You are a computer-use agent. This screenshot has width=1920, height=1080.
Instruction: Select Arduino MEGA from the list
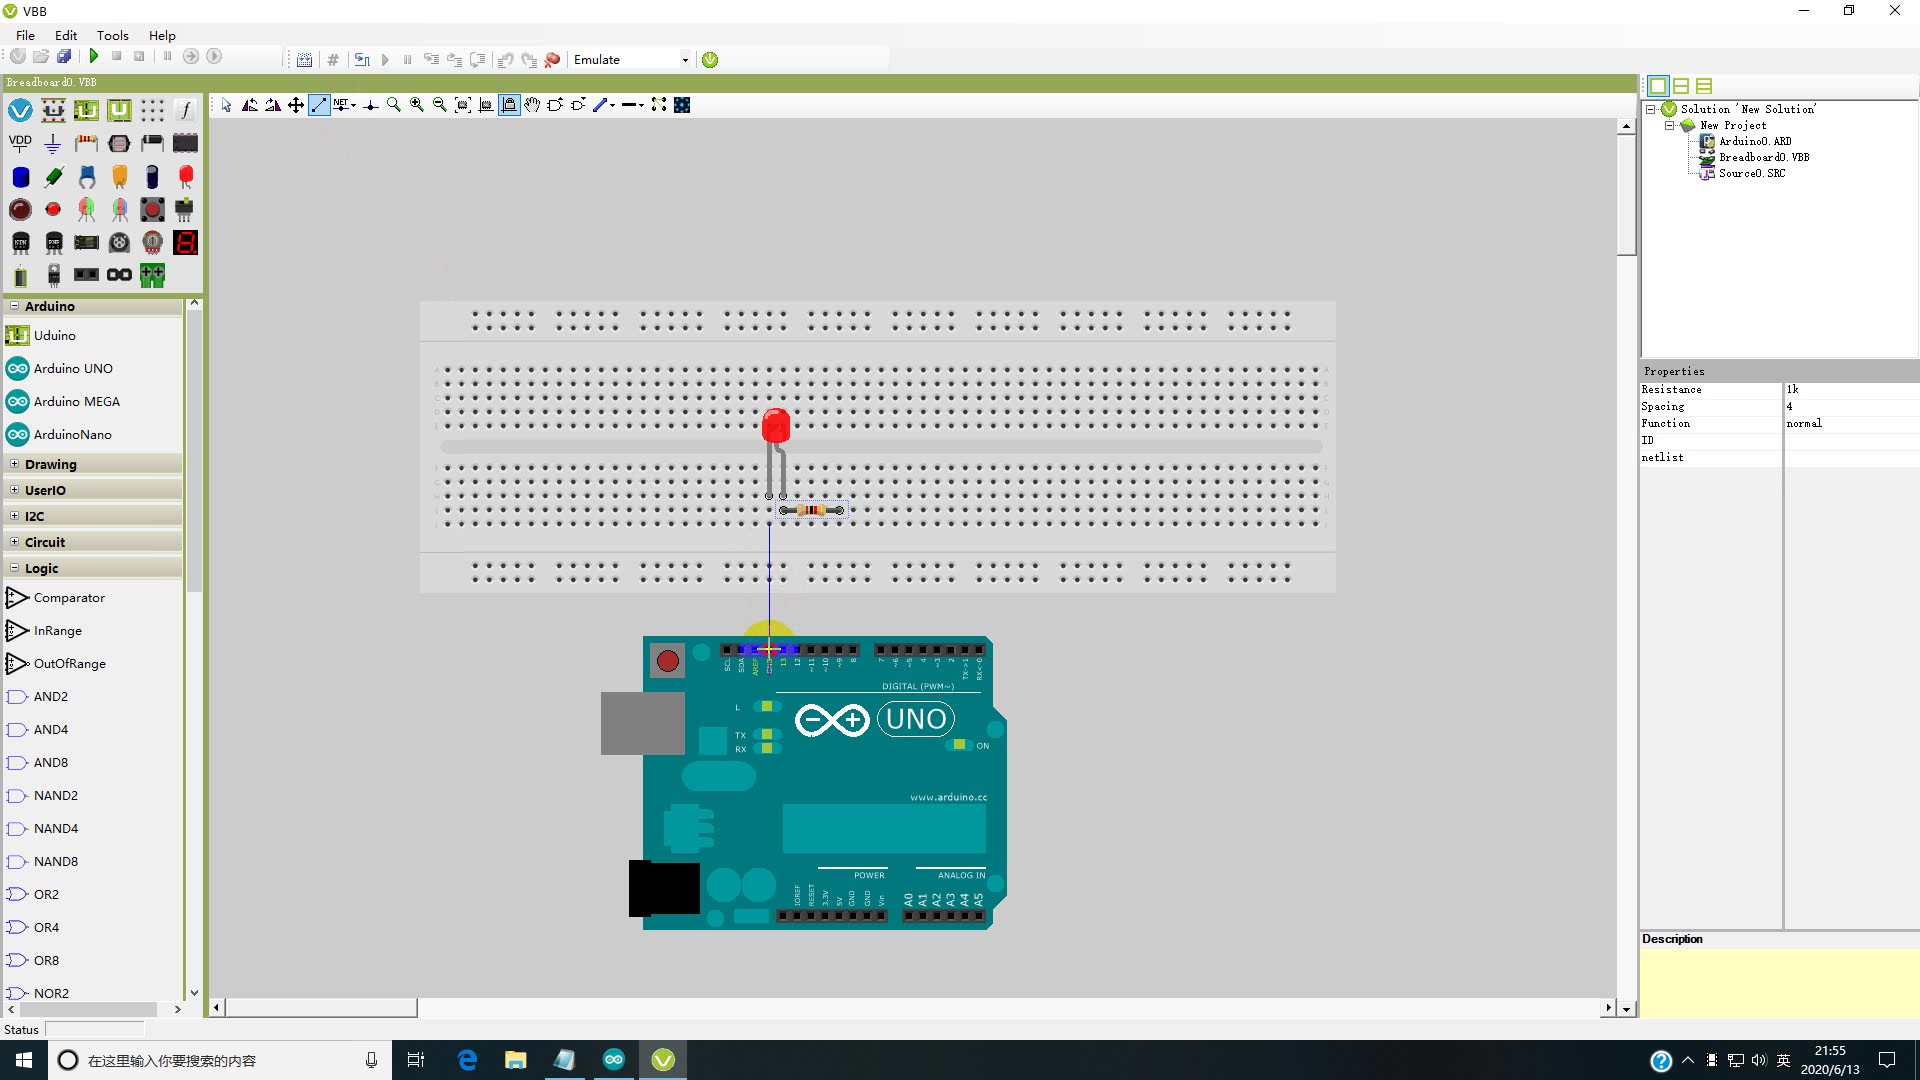77,402
